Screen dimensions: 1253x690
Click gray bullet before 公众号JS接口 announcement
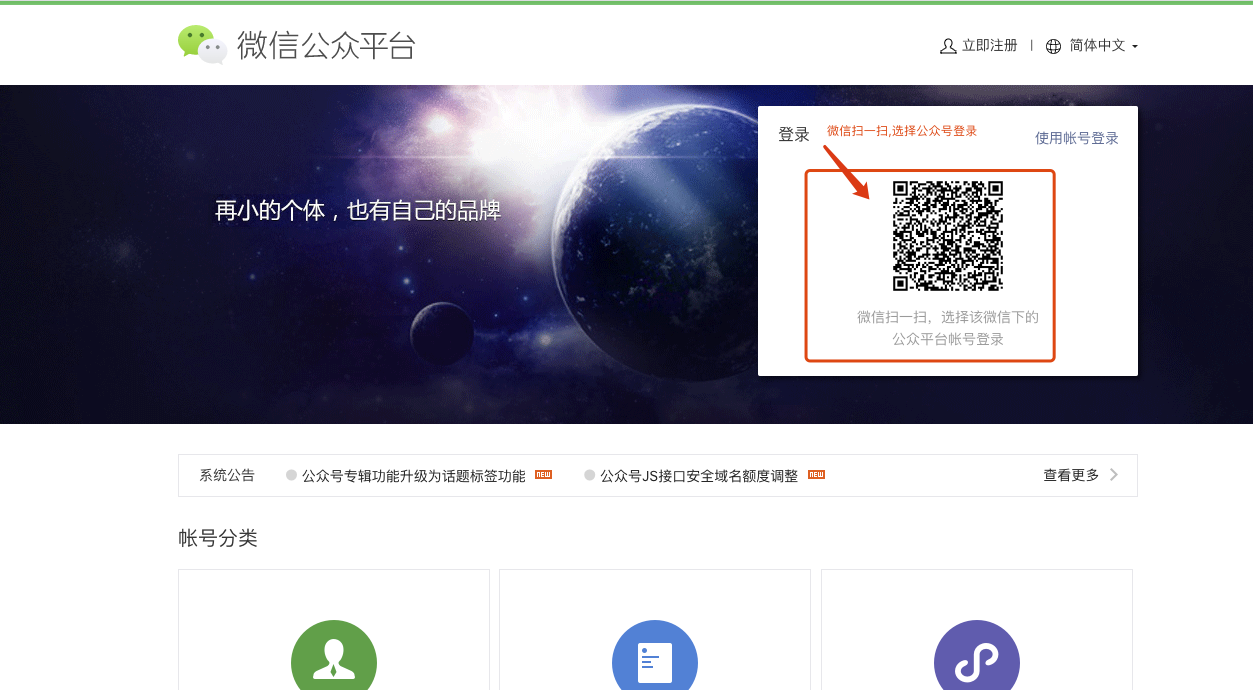590,475
